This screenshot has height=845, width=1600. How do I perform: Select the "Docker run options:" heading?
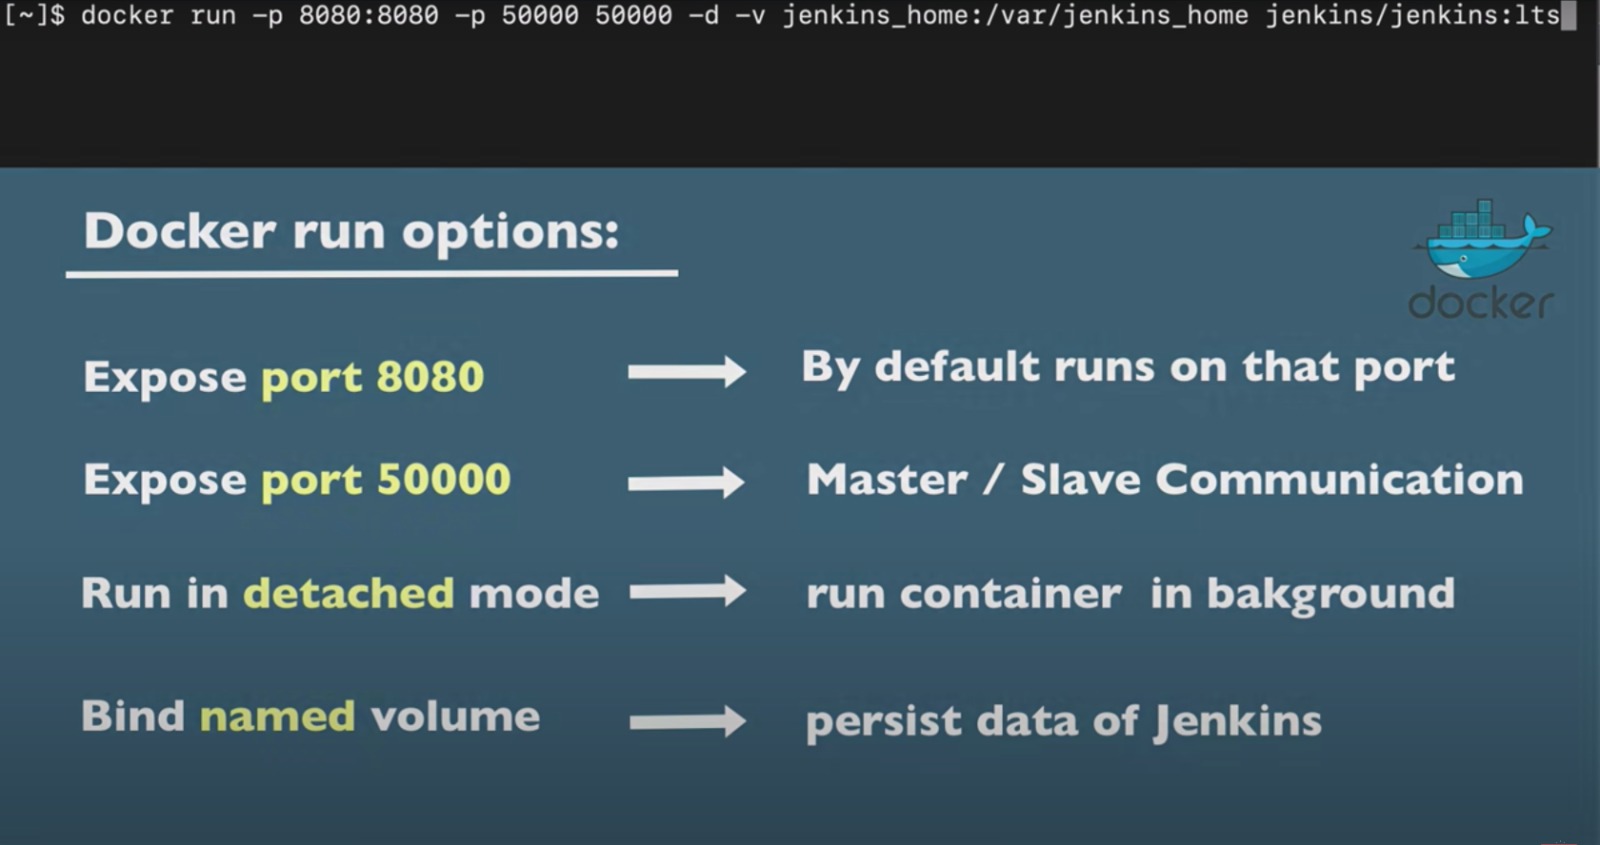(x=351, y=232)
